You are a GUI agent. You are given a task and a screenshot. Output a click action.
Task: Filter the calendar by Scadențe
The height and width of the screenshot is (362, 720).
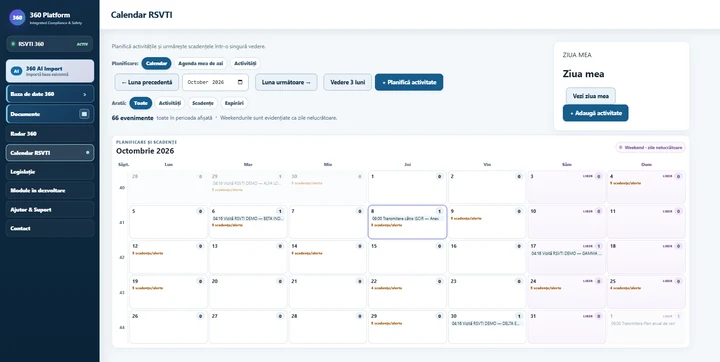[x=202, y=103]
